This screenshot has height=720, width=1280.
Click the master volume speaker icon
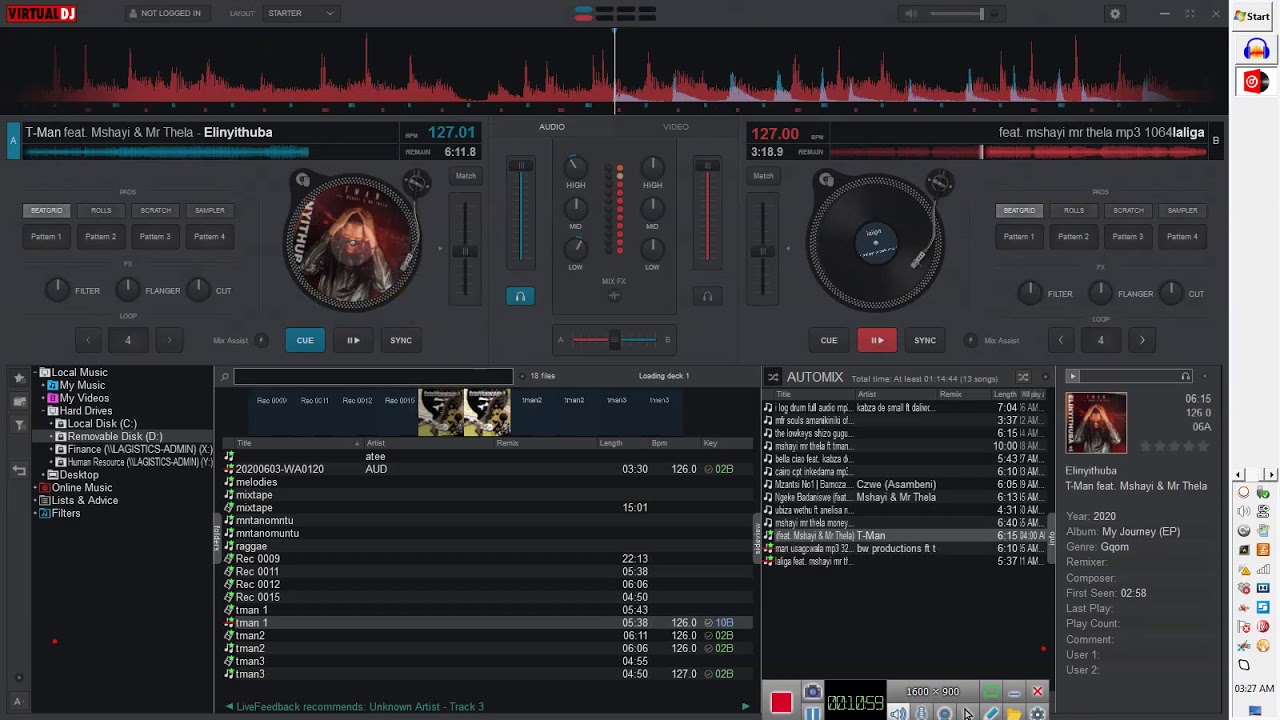click(x=911, y=14)
